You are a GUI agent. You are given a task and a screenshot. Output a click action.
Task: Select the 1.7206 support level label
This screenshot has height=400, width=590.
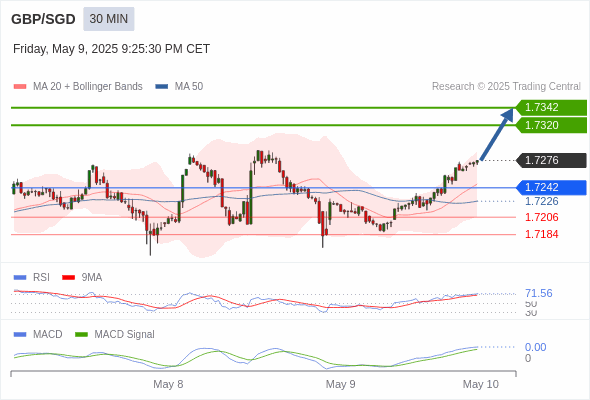(541, 217)
